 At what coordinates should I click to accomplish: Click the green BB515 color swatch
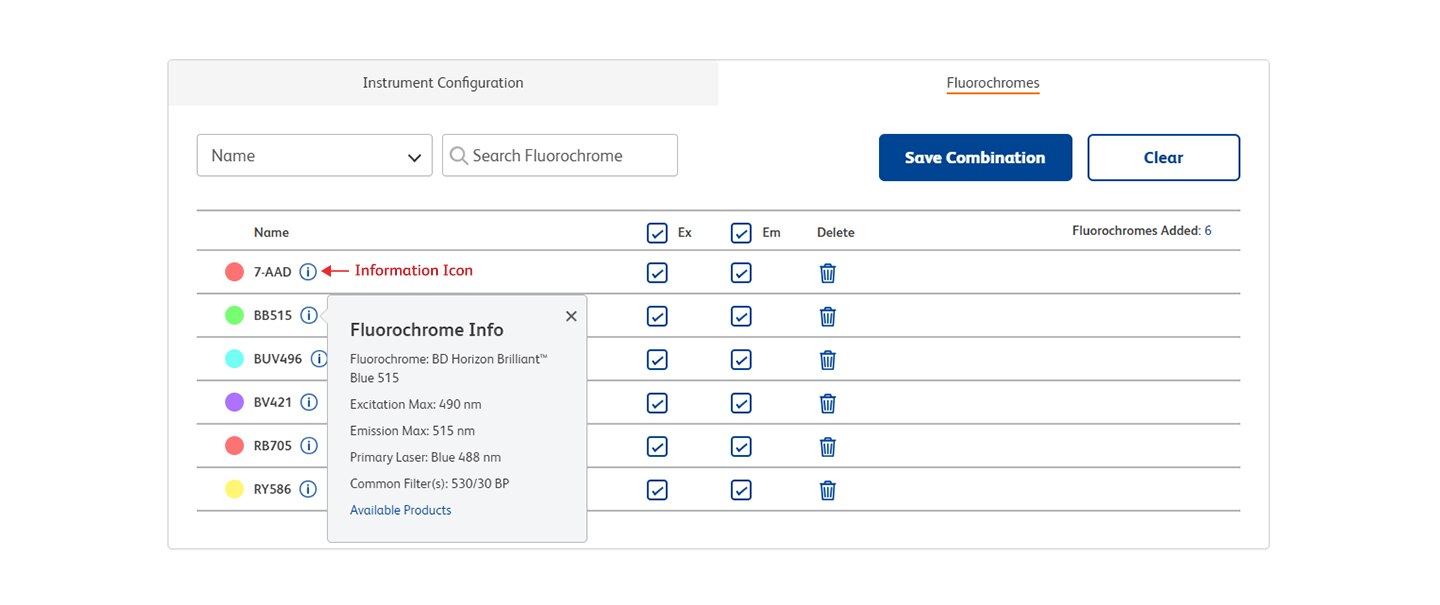point(234,316)
